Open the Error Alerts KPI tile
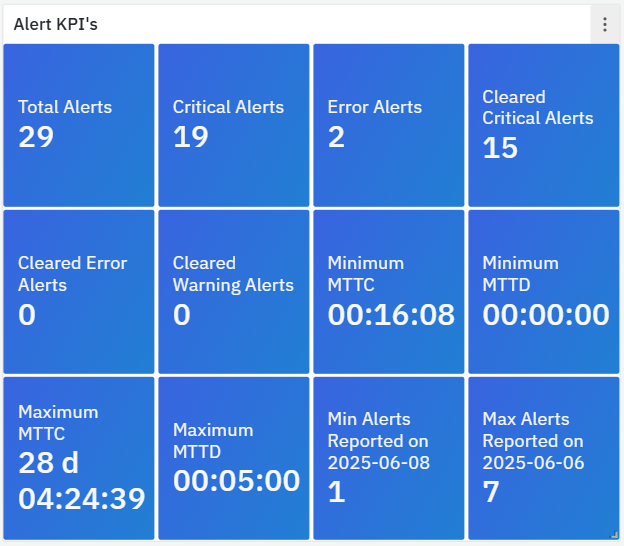Image resolution: width=624 pixels, height=546 pixels. coord(389,125)
